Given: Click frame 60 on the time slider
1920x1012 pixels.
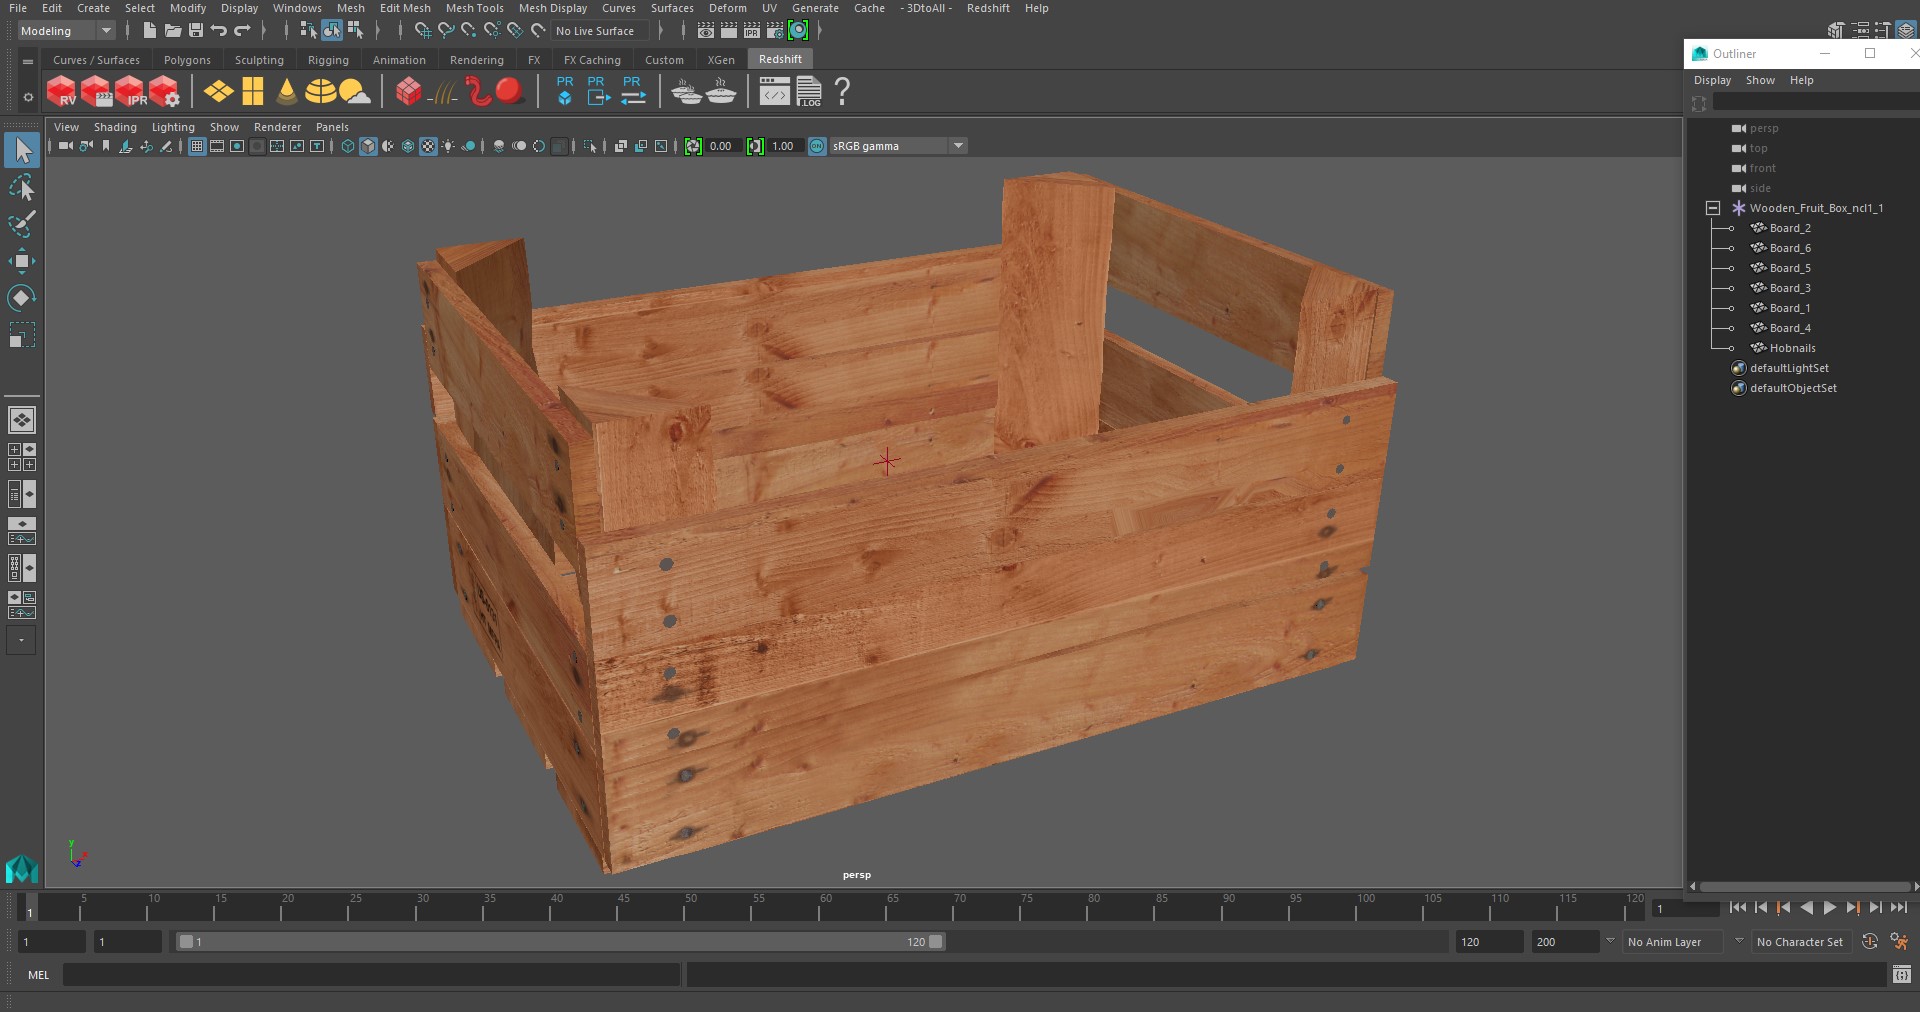Looking at the screenshot, I should [826, 907].
